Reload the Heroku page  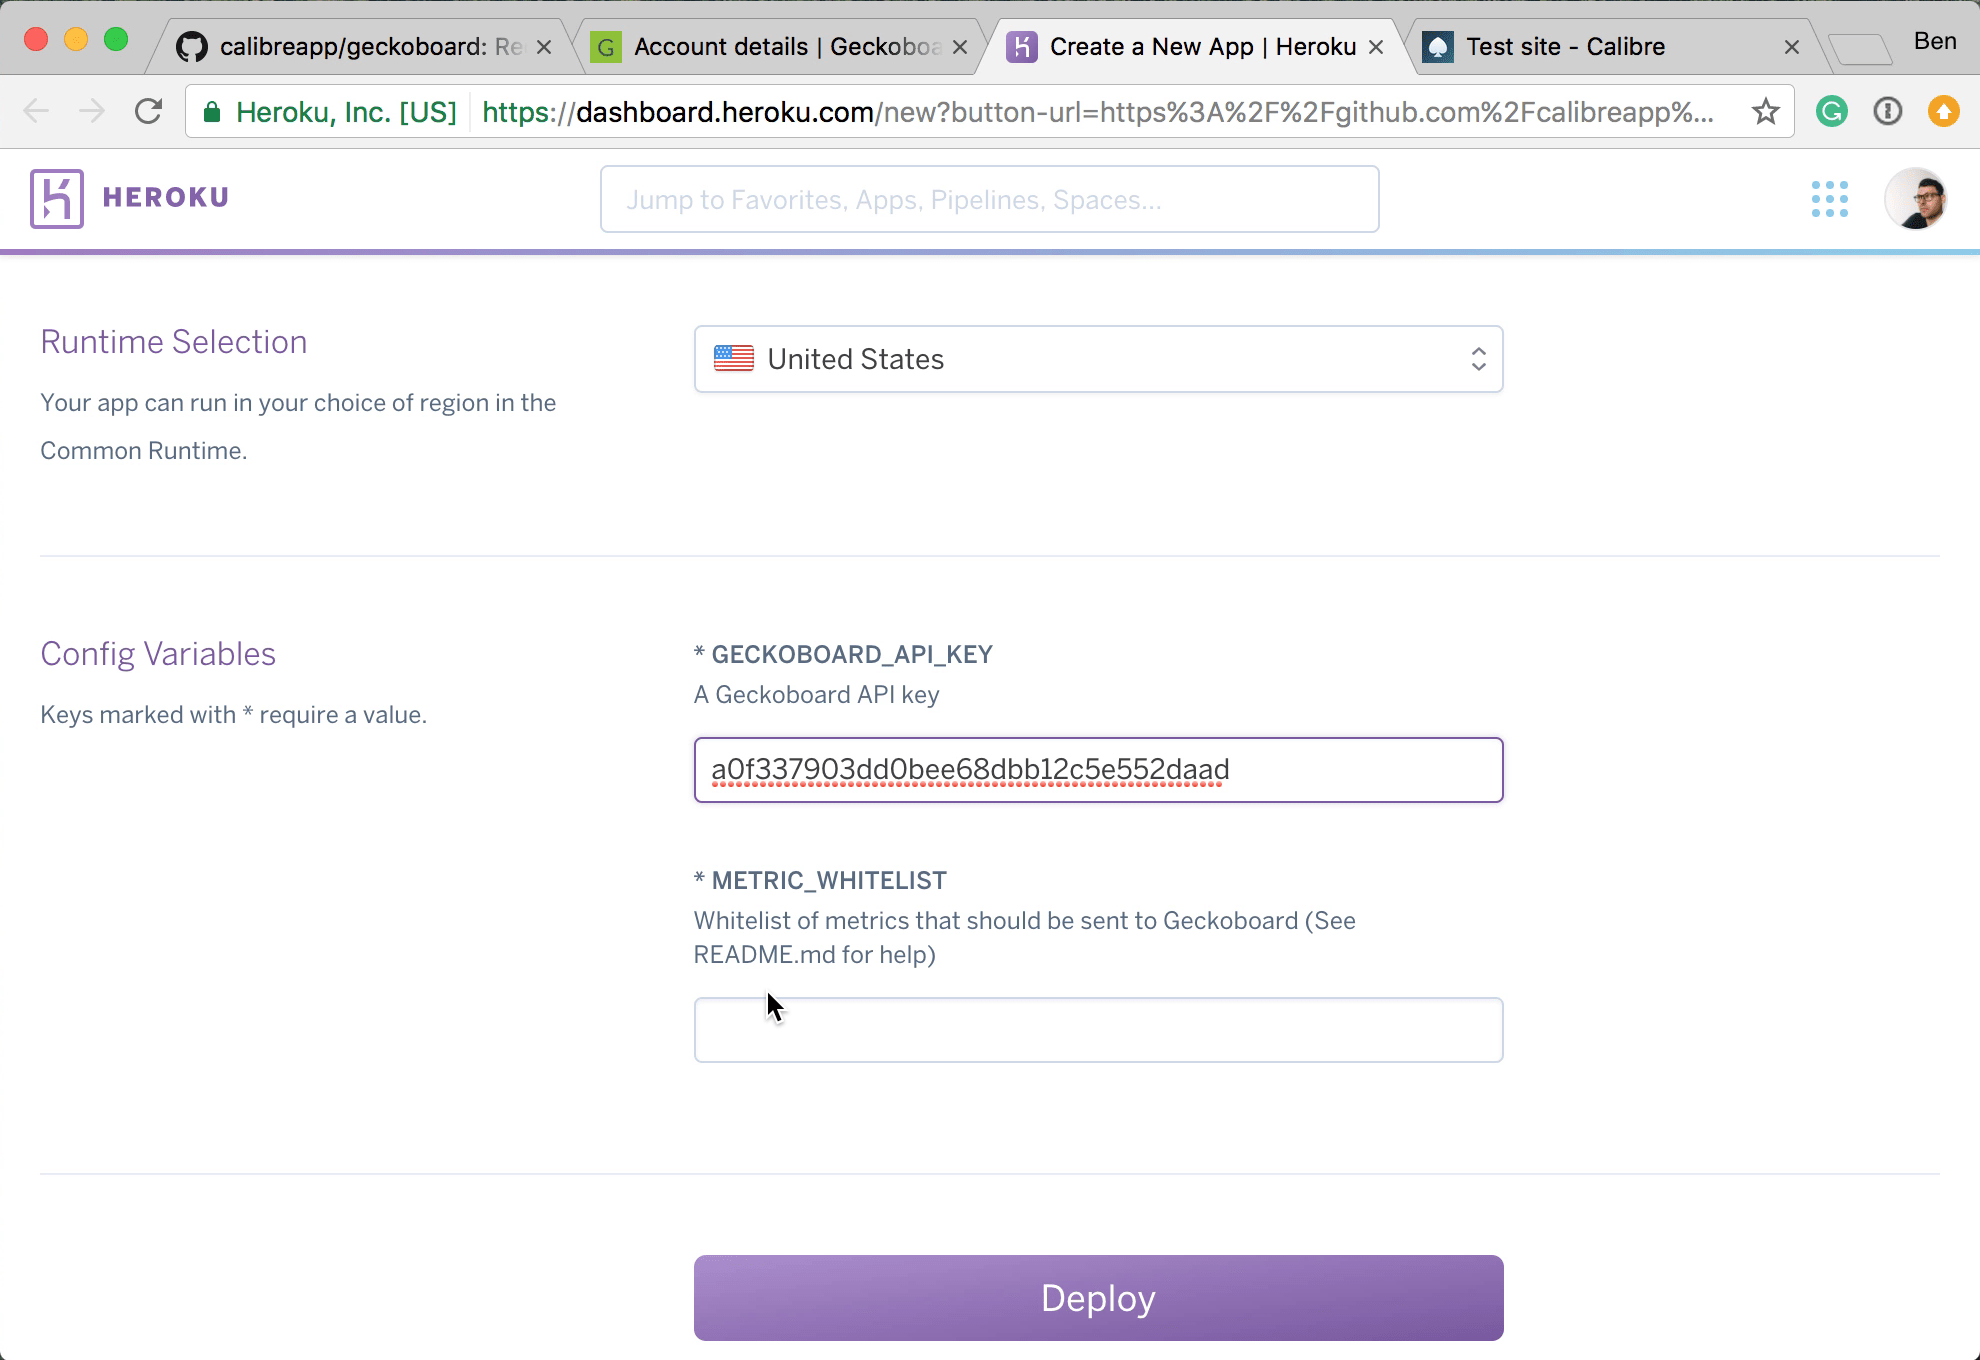coord(149,111)
